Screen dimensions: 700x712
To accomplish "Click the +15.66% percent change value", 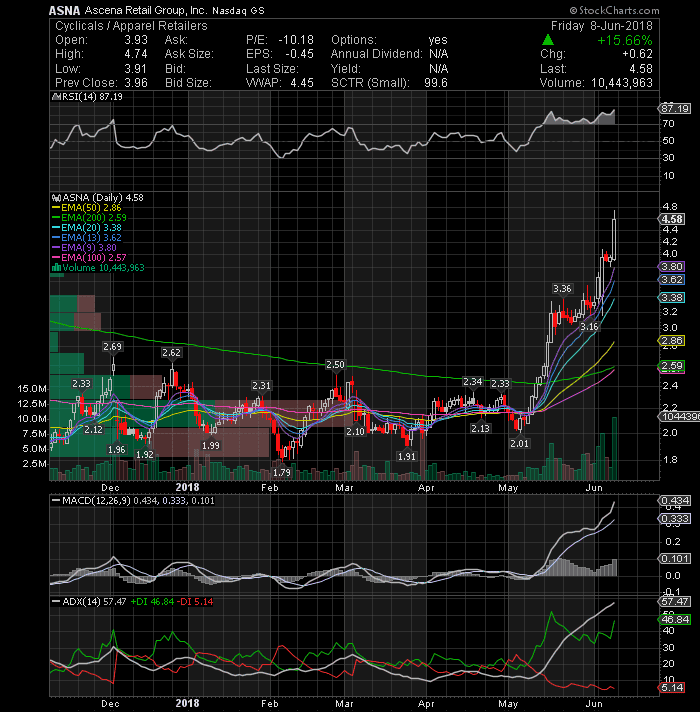I will coord(625,40).
